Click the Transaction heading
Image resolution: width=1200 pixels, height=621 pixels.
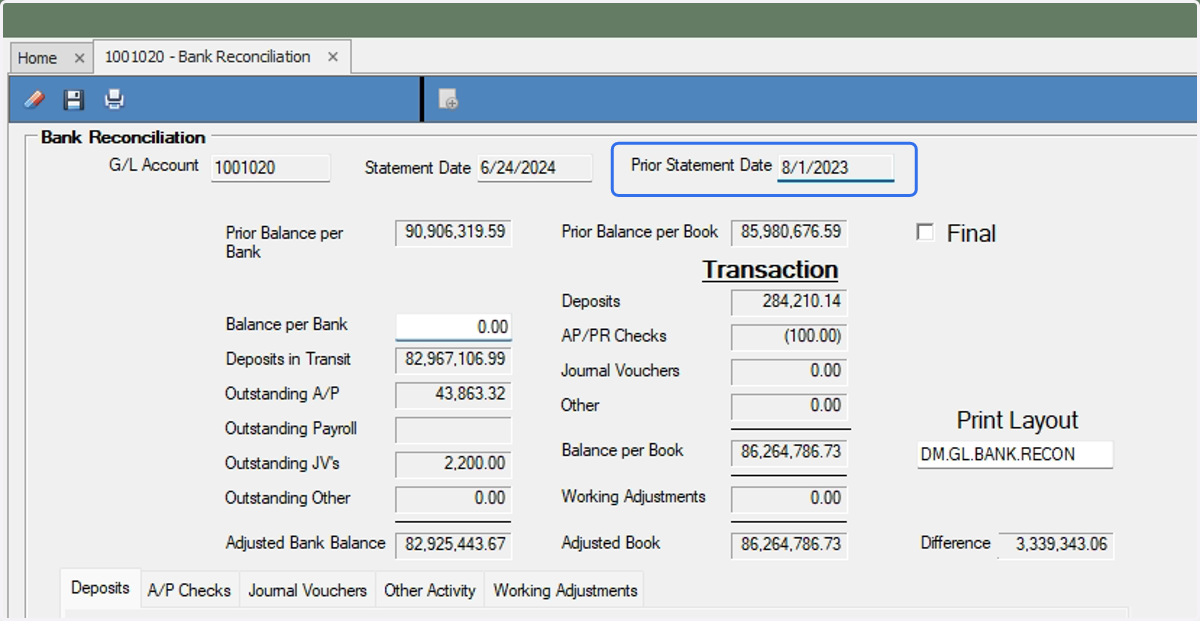click(770, 270)
